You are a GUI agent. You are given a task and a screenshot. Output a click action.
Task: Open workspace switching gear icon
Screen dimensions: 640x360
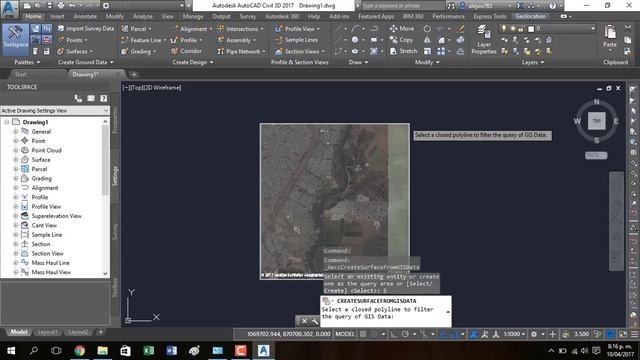[533, 334]
